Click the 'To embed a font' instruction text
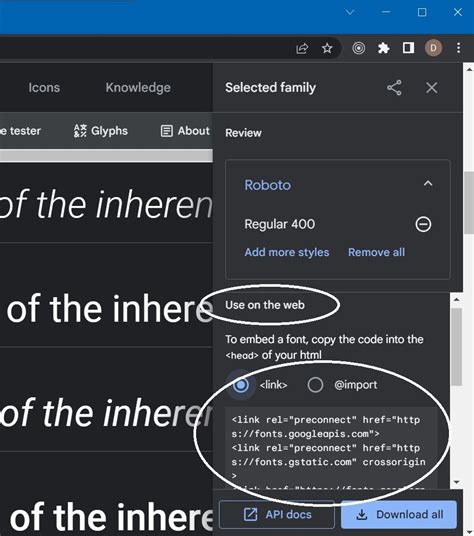 [x=324, y=347]
